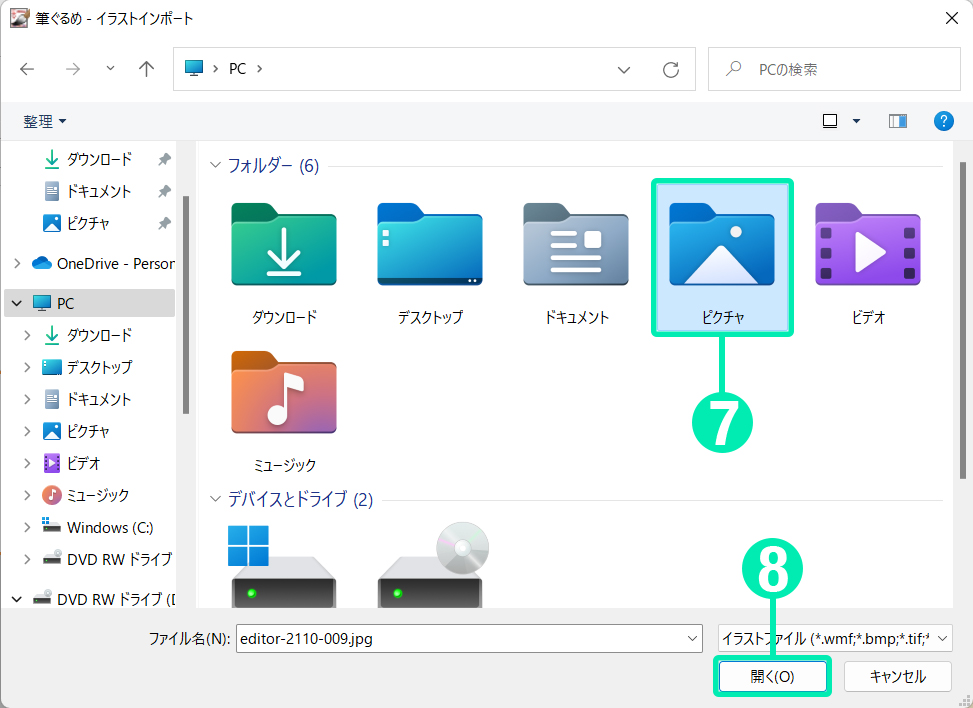The image size is (973, 708).
Task: Click the 開く(O) button
Action: click(772, 676)
